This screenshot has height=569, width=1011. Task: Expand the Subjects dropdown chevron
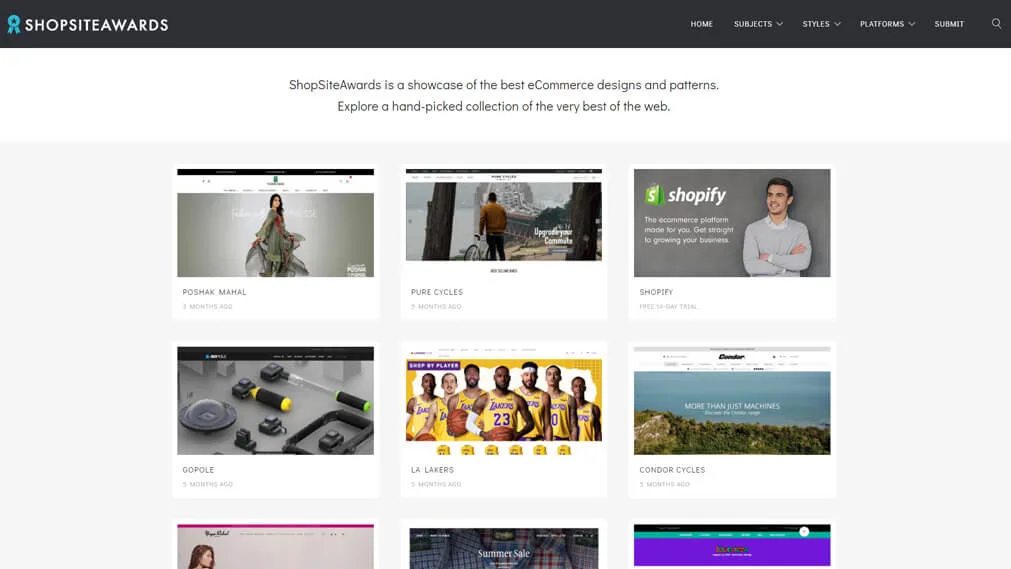[780, 24]
